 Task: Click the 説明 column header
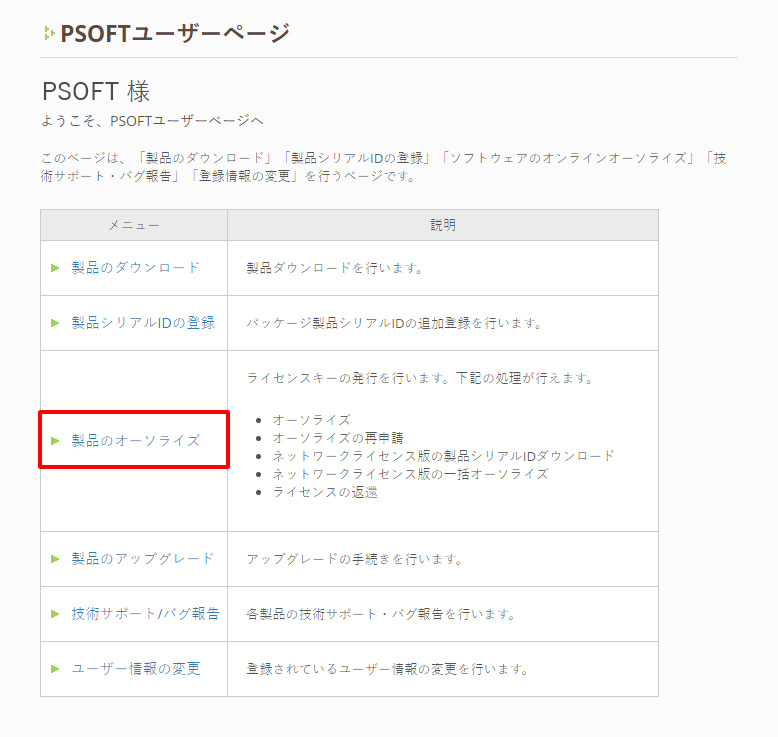click(x=442, y=225)
